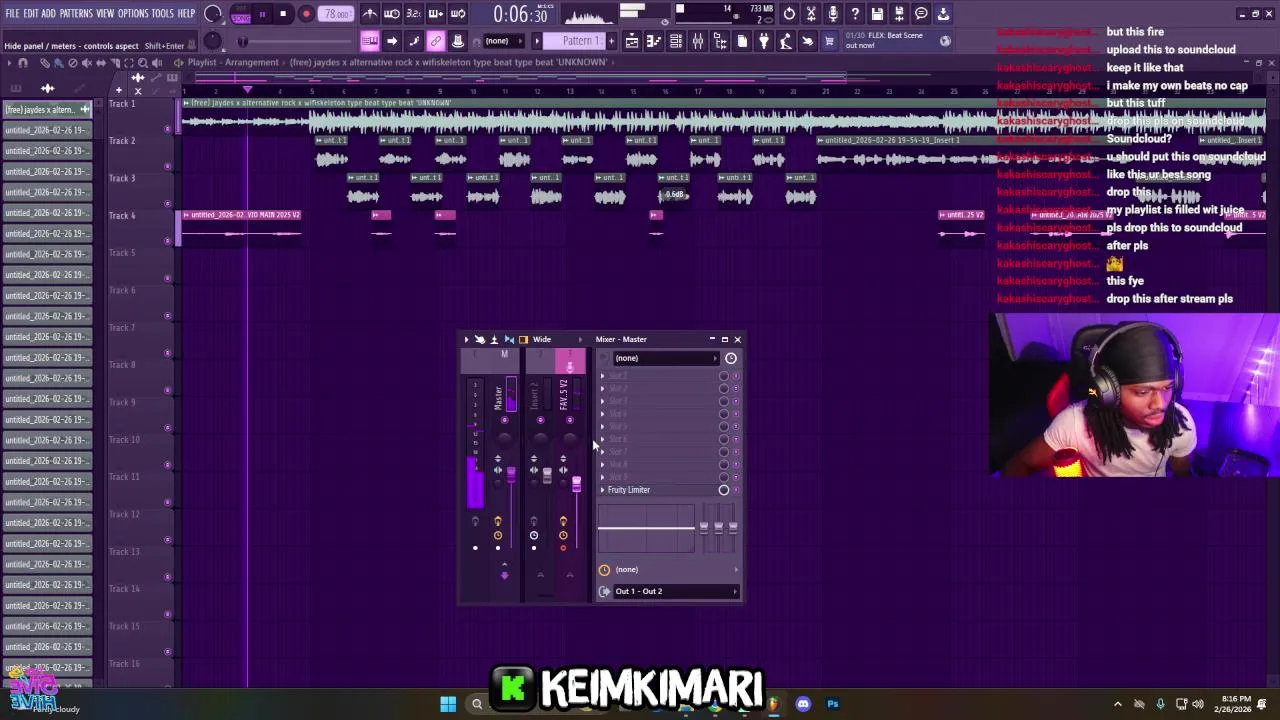Click the one-click audio recording microphone icon
Viewport: 1280px width, 720px height.
(x=833, y=14)
